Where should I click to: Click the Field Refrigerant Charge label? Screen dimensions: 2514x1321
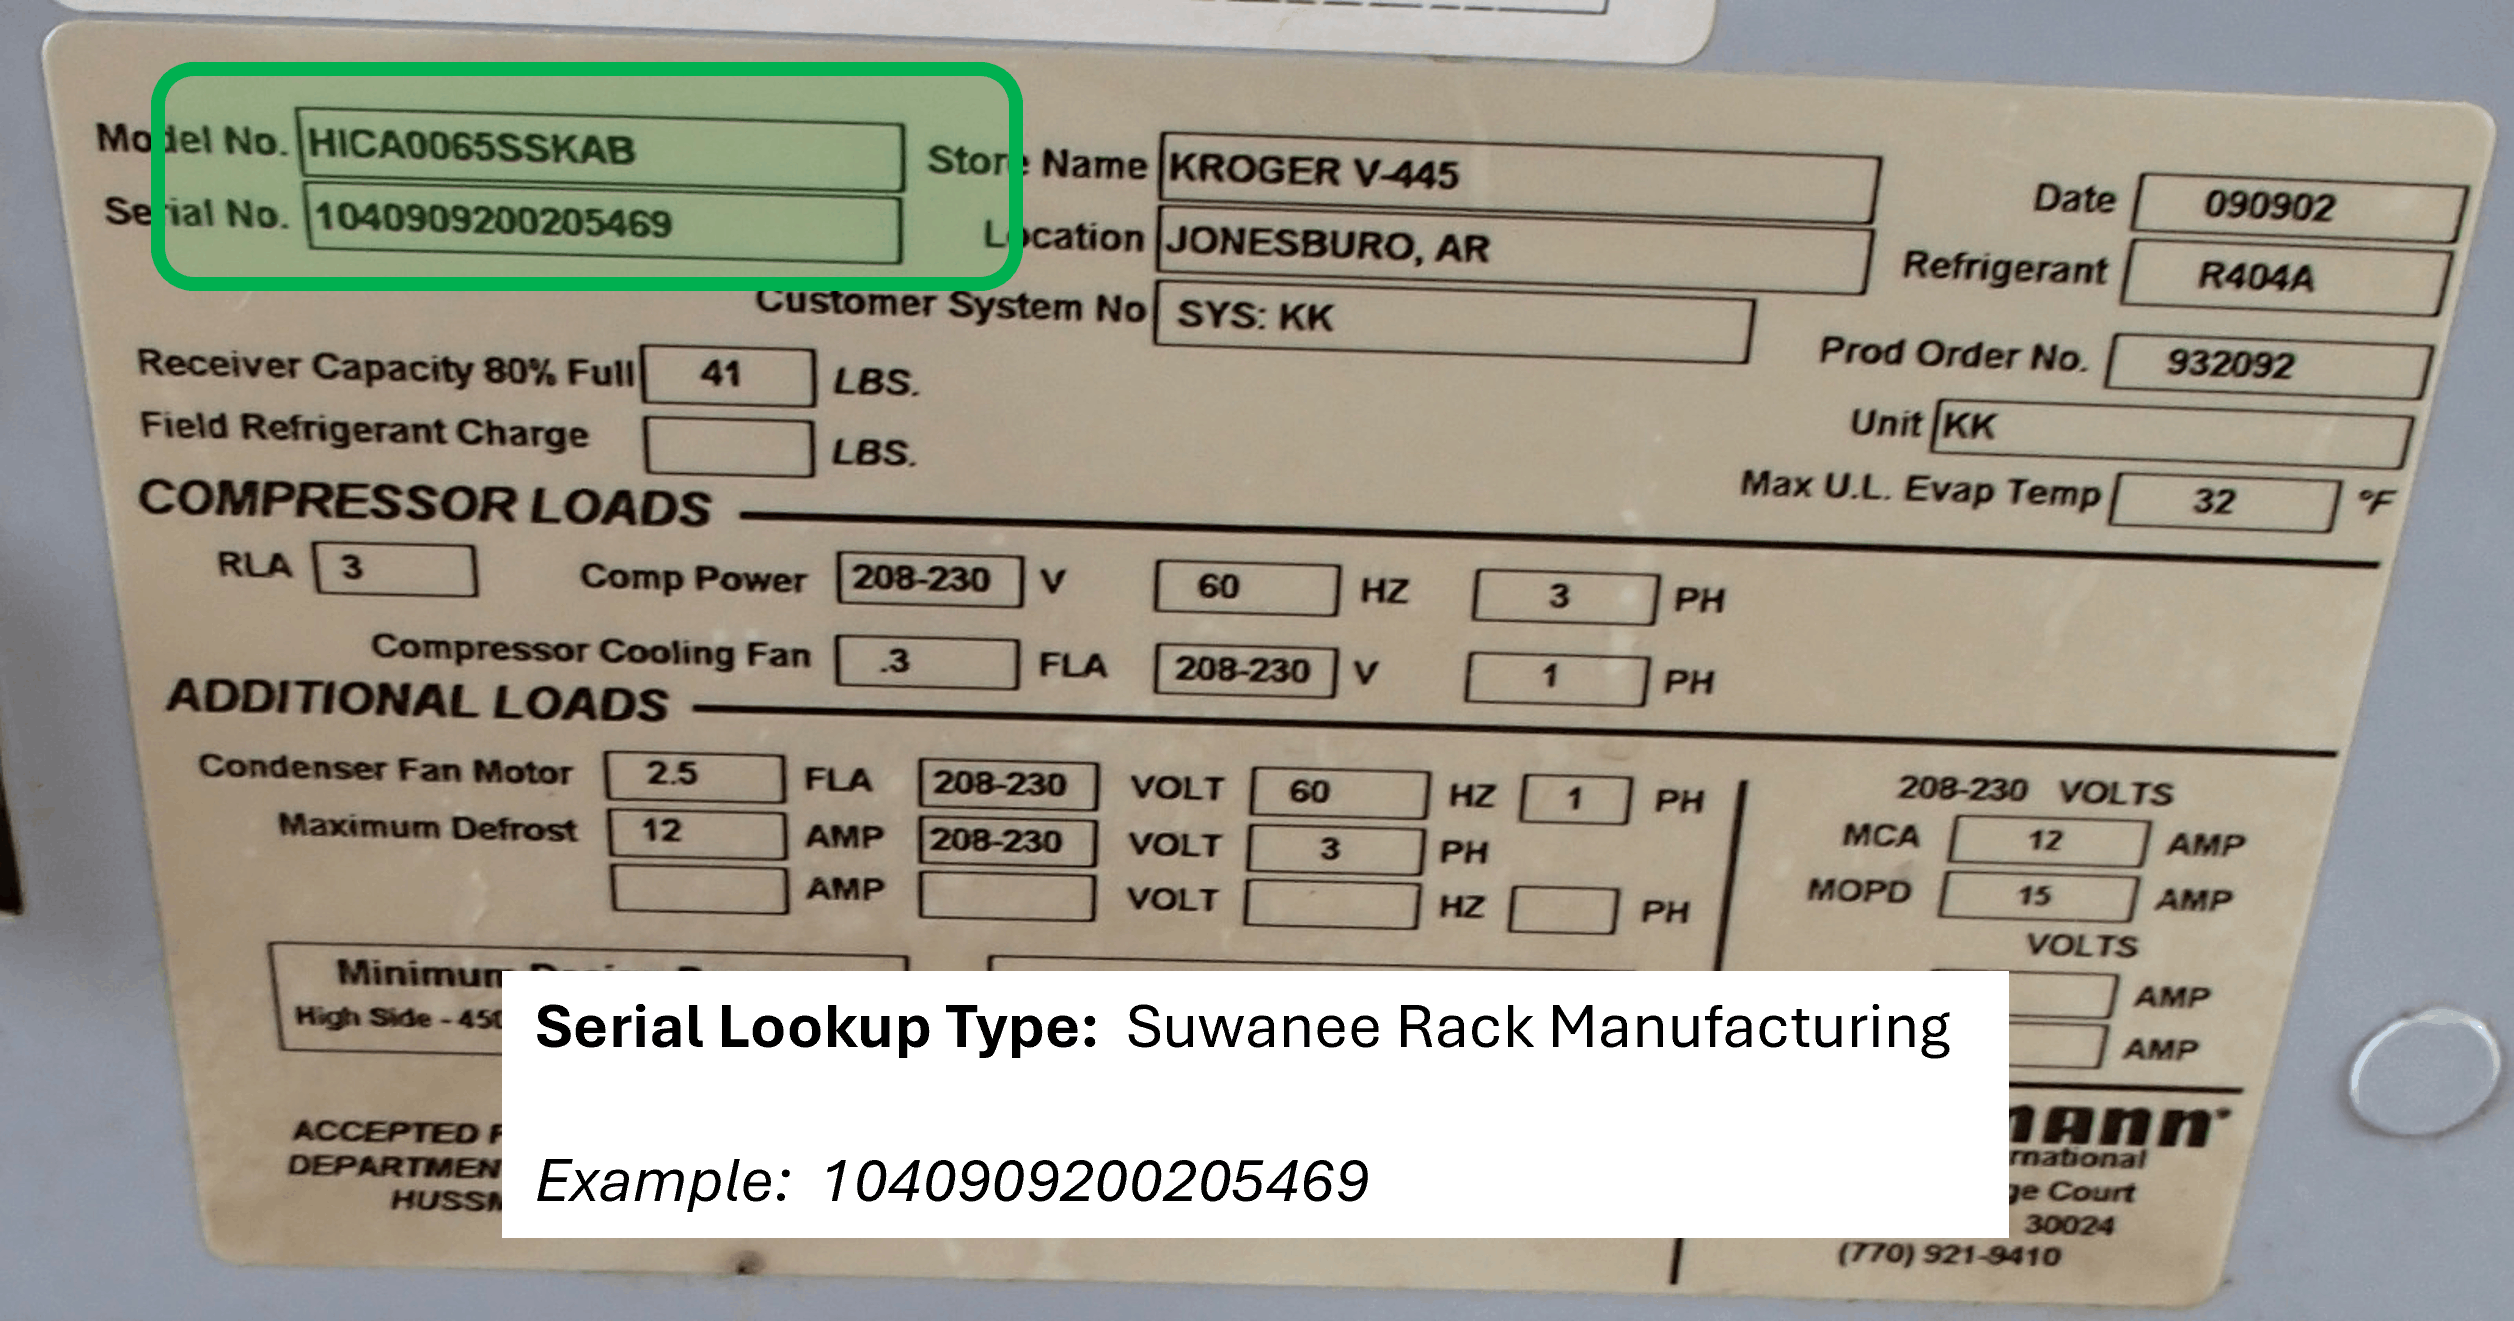point(364,430)
